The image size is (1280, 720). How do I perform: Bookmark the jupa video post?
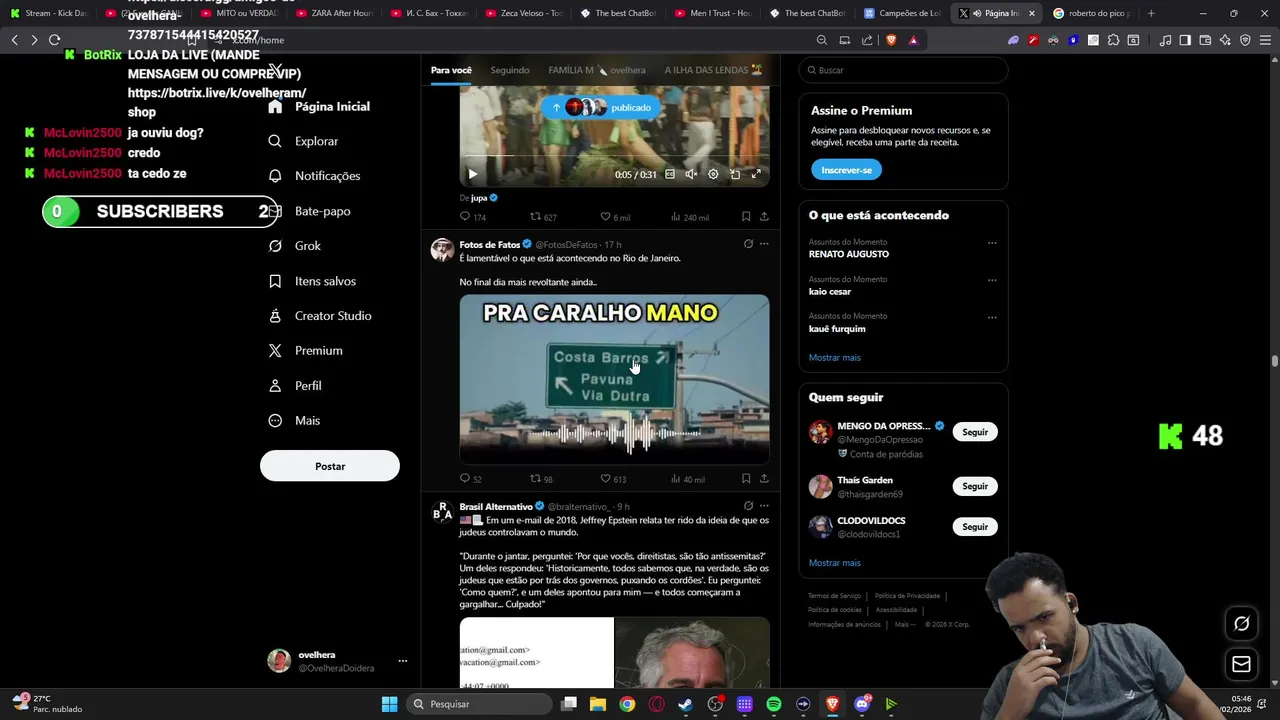point(746,217)
